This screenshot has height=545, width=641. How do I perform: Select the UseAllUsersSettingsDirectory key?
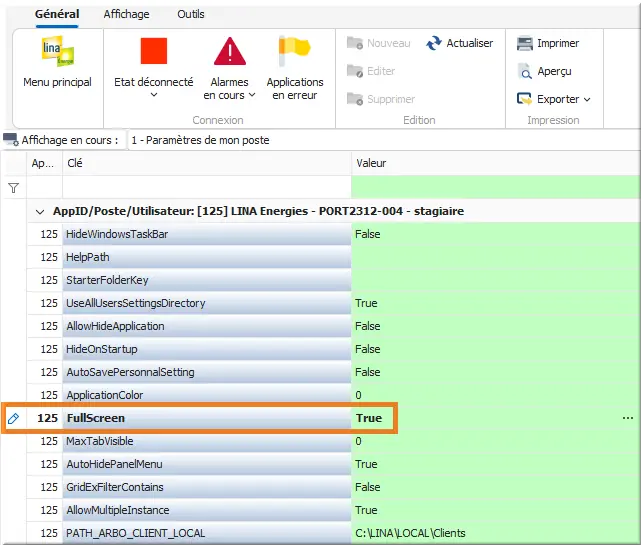click(207, 303)
